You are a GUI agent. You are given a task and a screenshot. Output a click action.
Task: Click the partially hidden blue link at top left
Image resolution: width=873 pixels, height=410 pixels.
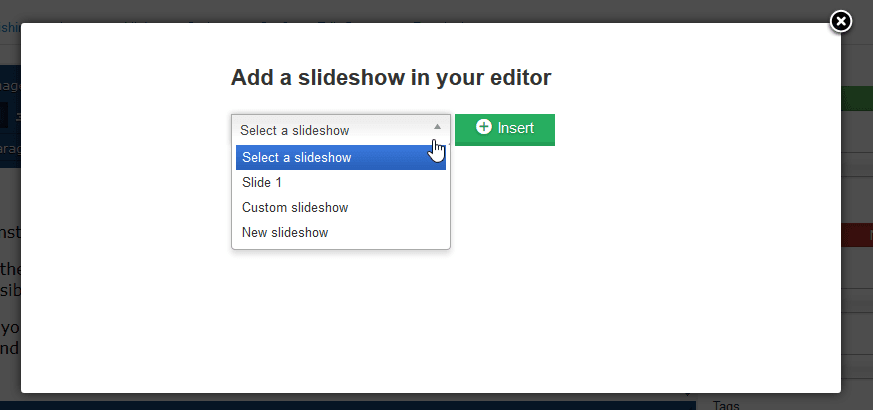click(10, 27)
